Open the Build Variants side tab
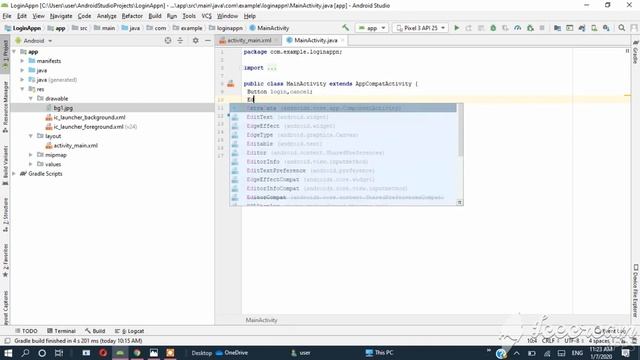Image resolution: width=640 pixels, height=360 pixels. tap(5, 165)
